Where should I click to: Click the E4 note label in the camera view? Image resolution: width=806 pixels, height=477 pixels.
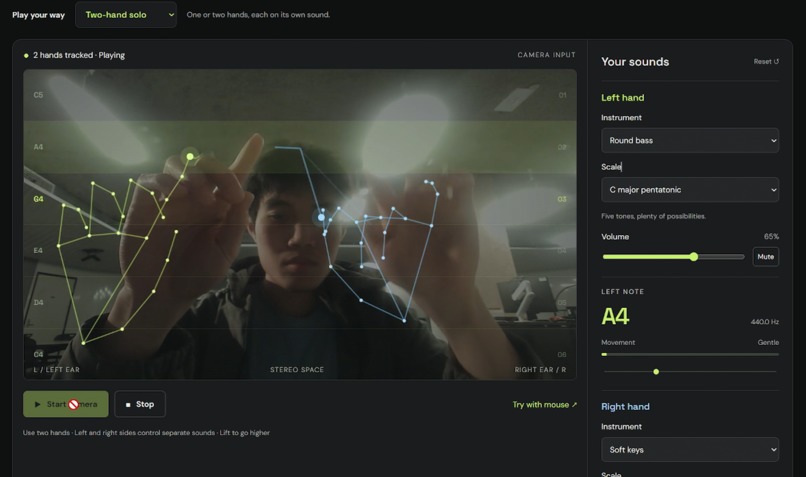39,250
